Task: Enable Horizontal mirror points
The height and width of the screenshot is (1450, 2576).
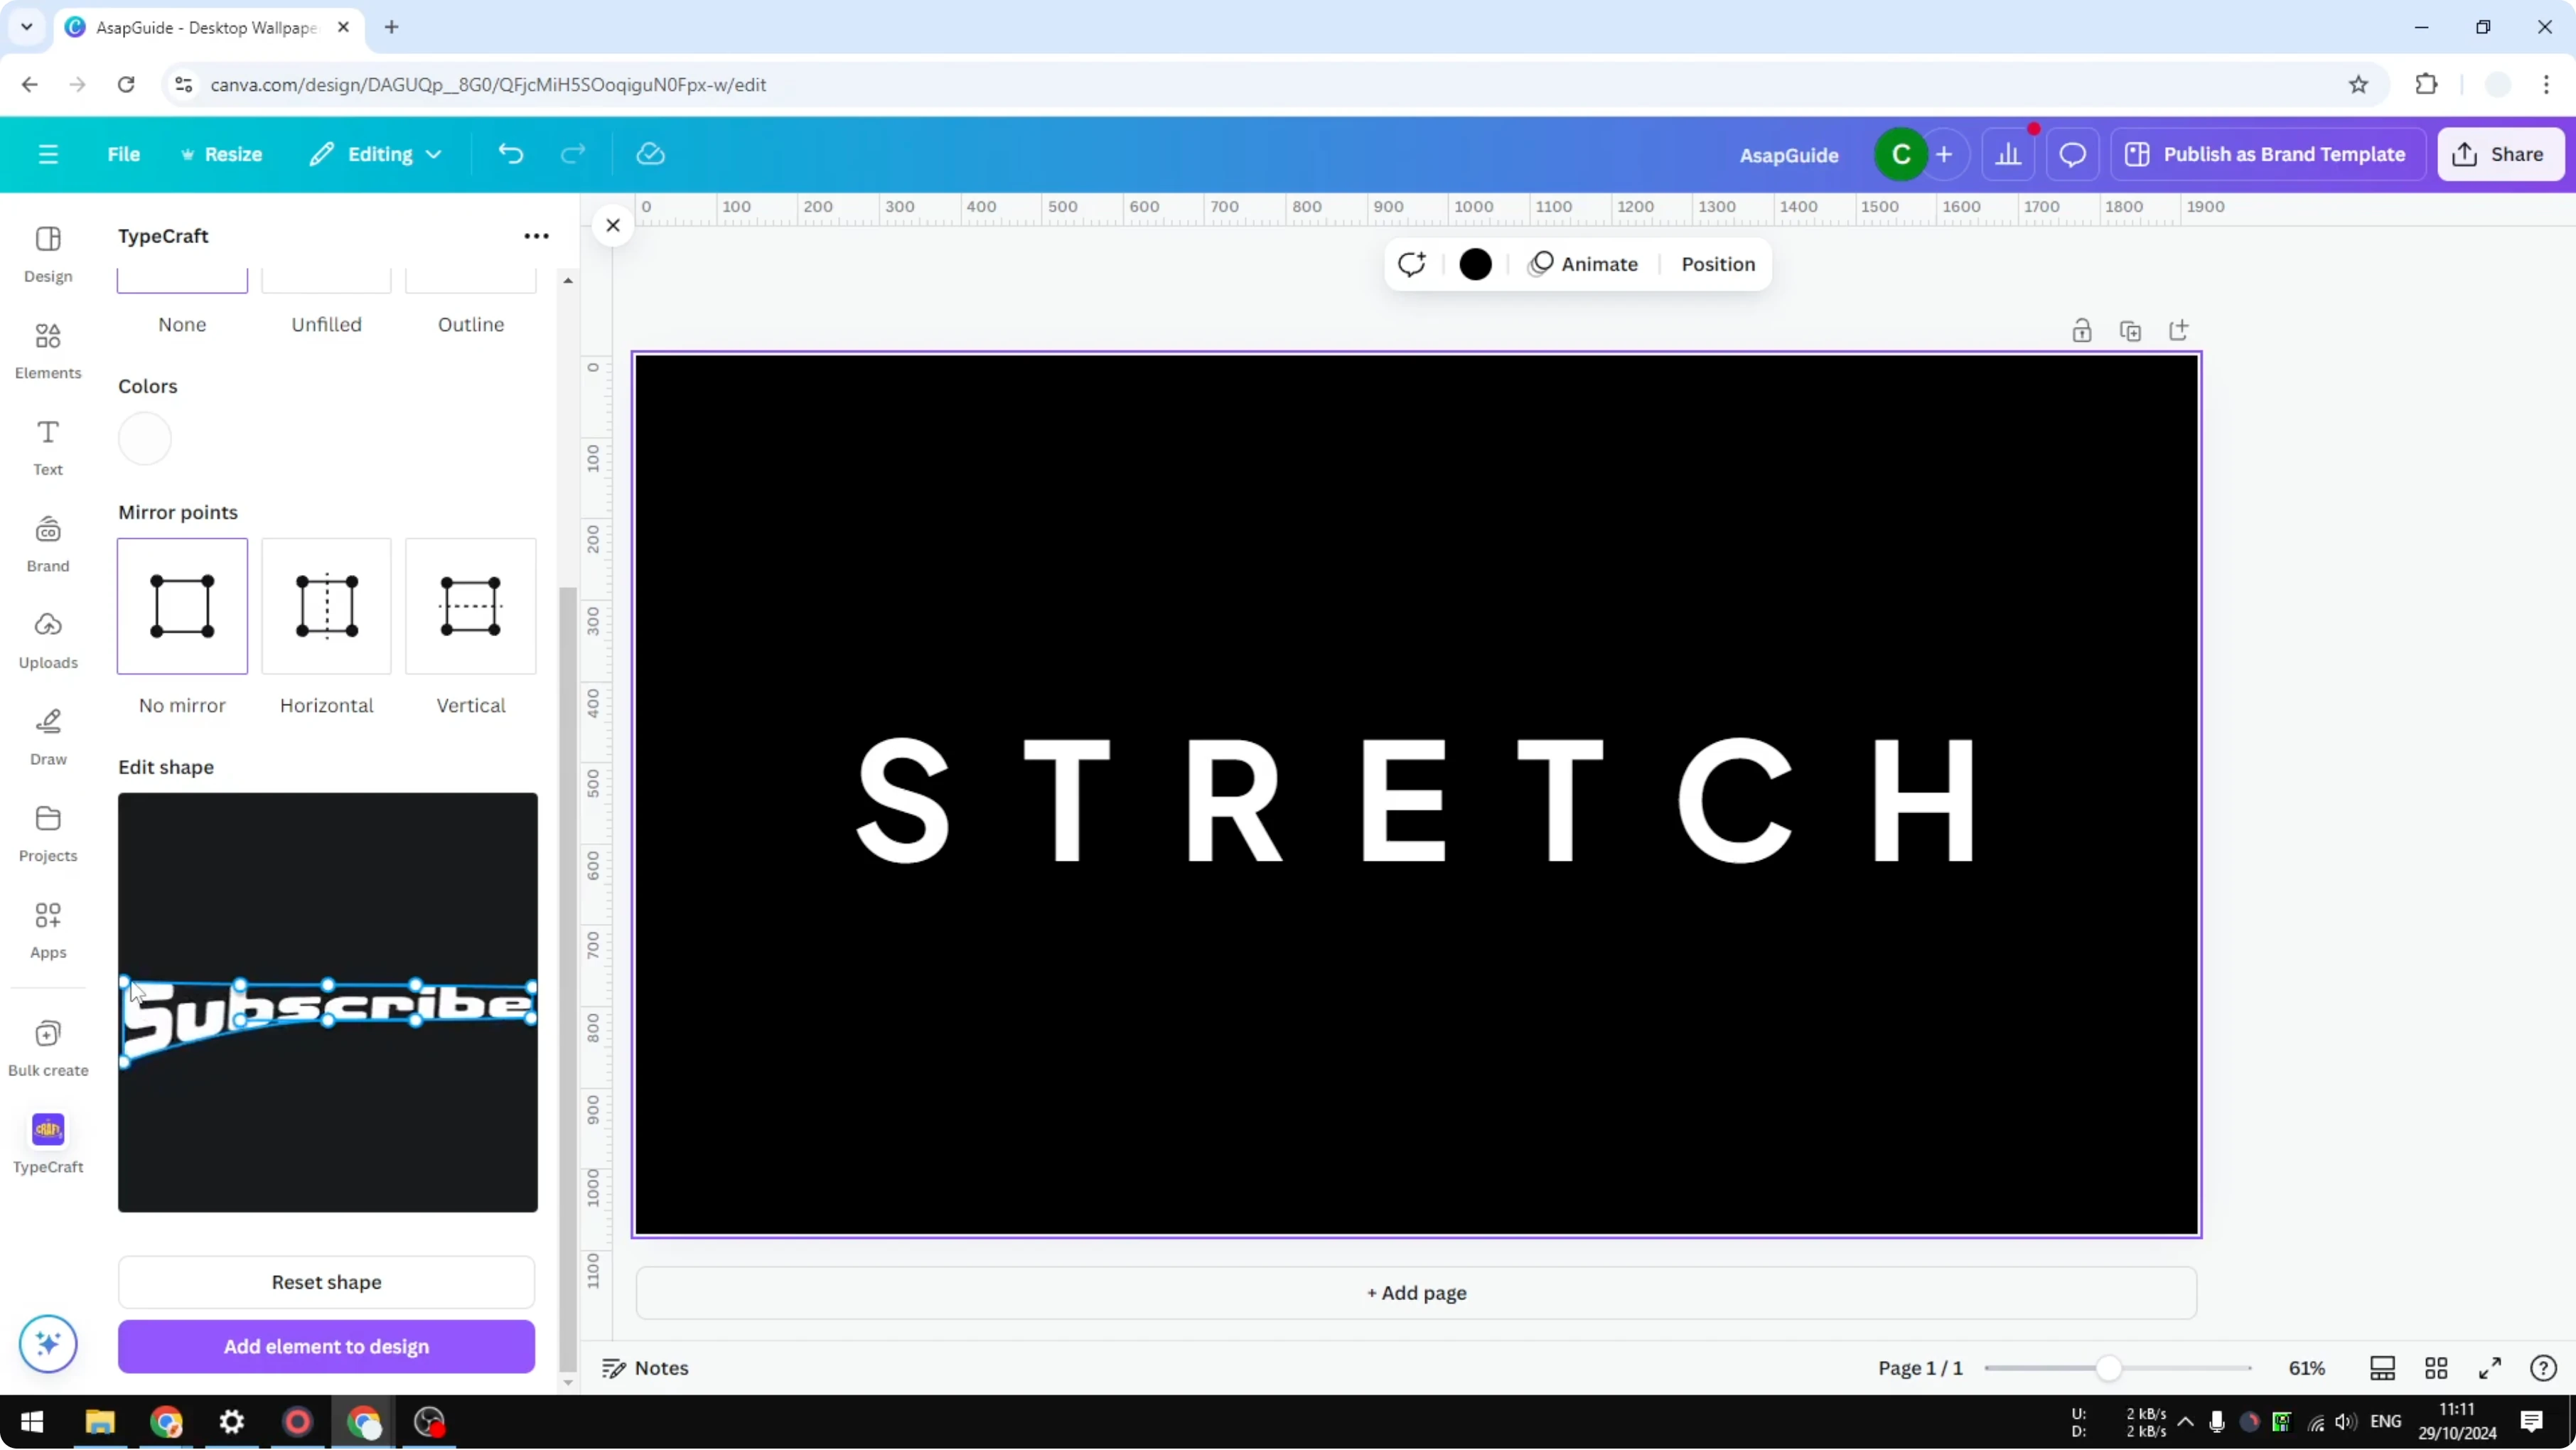Action: [325, 606]
